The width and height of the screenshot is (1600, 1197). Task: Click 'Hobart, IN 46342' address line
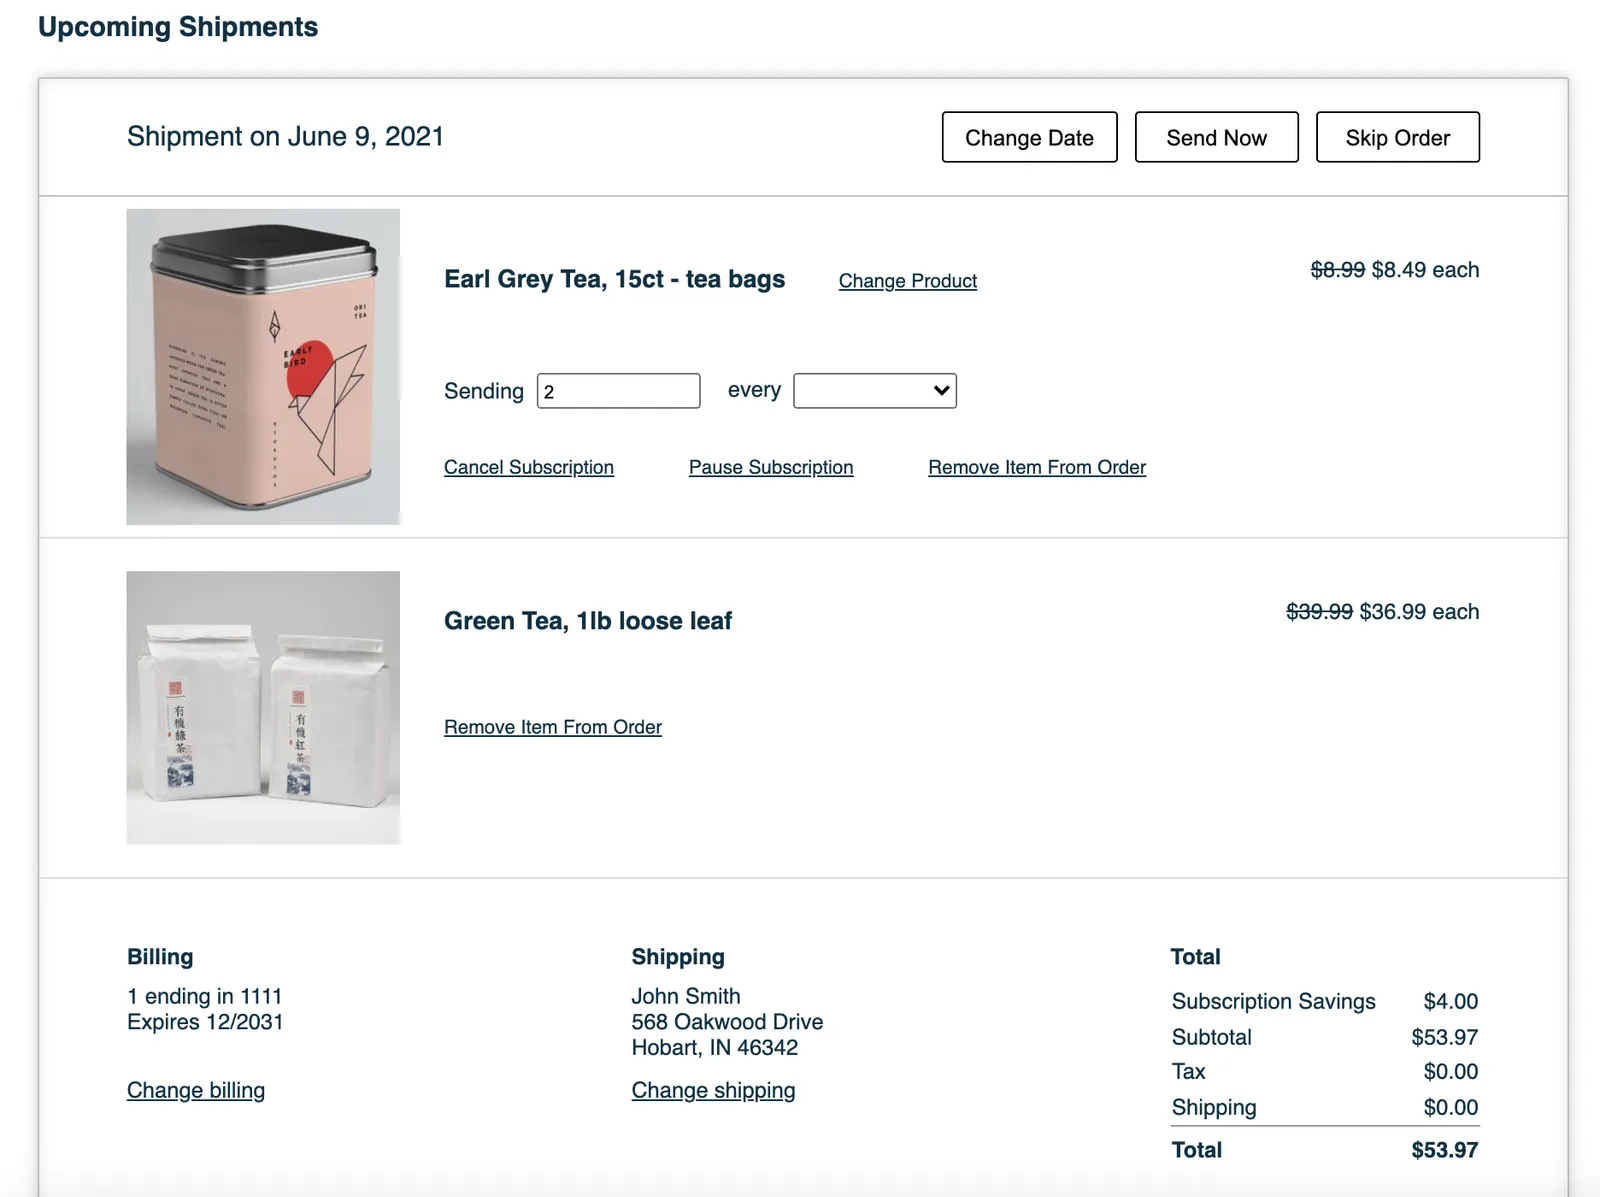pos(714,1048)
